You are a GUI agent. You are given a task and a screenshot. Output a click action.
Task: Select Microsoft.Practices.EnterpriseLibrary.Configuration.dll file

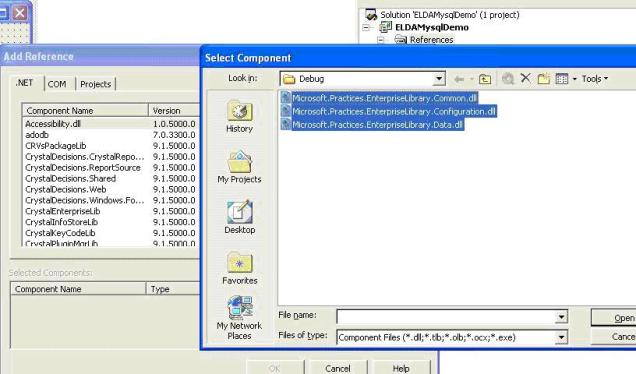(x=394, y=112)
